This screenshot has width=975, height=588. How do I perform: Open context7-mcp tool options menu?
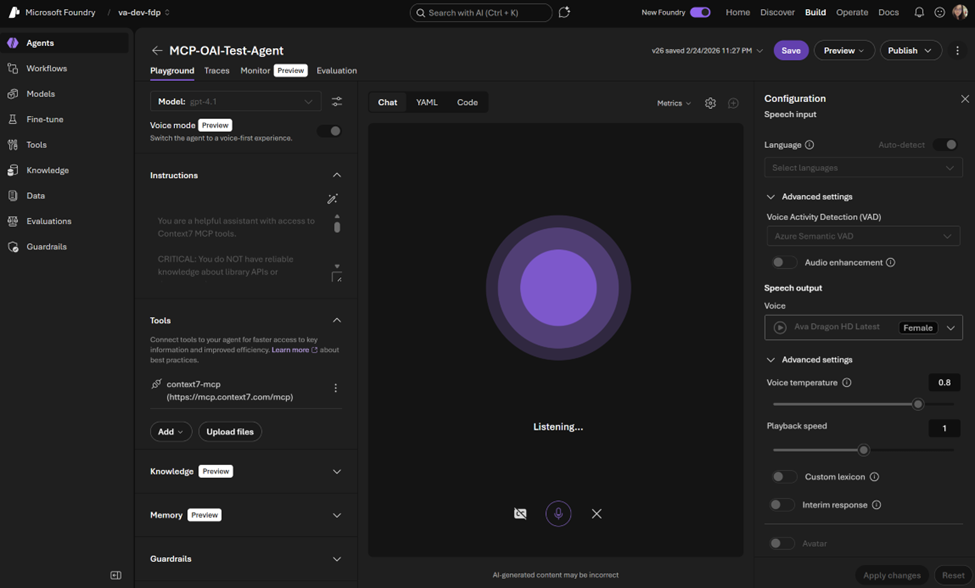[336, 388]
